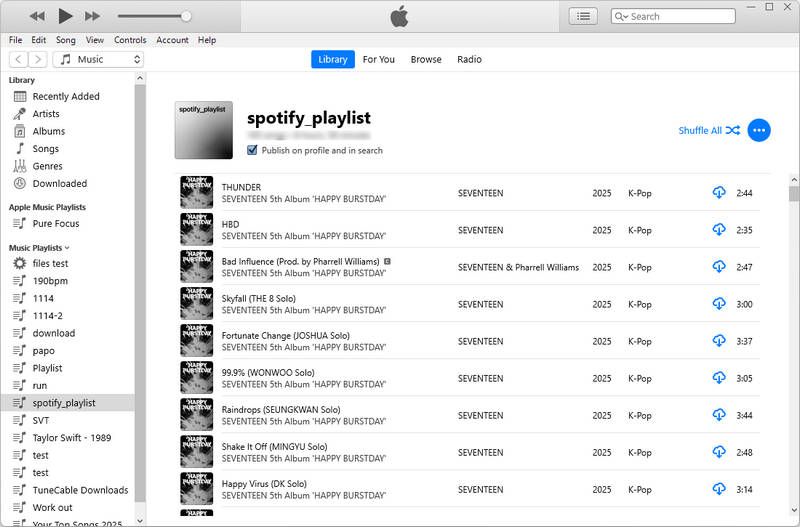
Task: Download Shake It Off with the cloud icon
Action: (x=719, y=451)
